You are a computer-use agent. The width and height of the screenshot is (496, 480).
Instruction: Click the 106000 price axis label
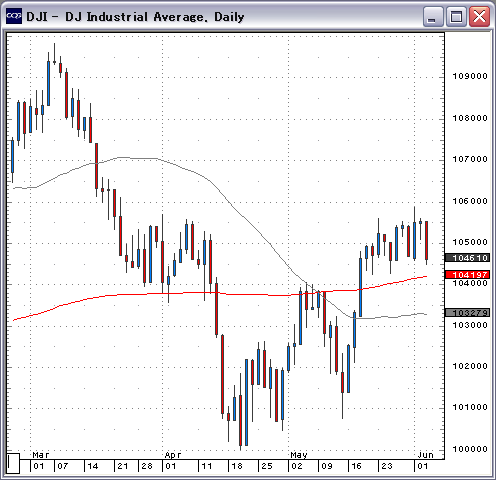pyautogui.click(x=470, y=201)
